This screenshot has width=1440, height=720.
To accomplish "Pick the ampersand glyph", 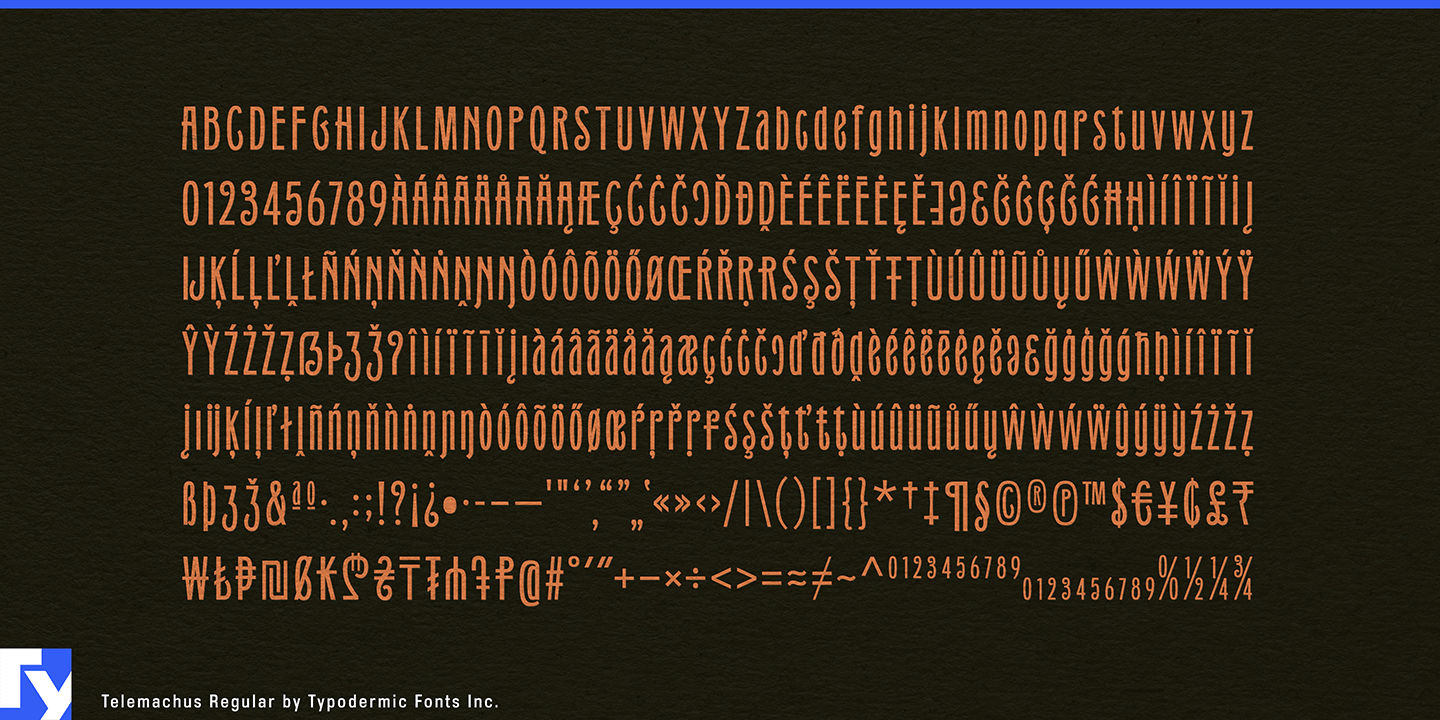I will [x=277, y=509].
